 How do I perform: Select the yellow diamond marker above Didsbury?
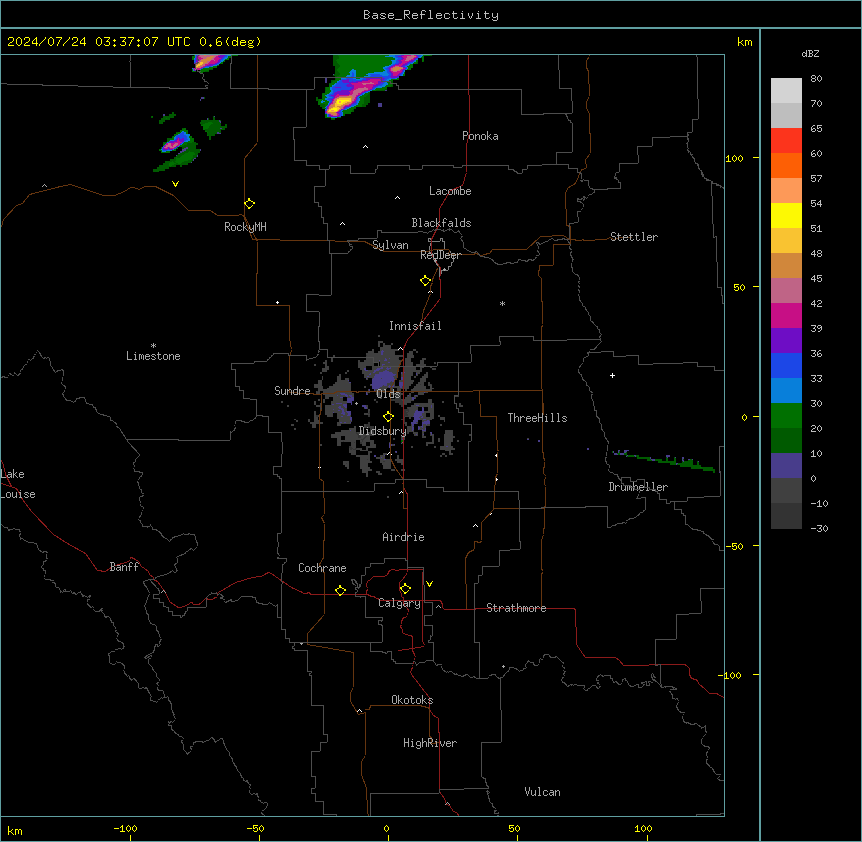[388, 416]
